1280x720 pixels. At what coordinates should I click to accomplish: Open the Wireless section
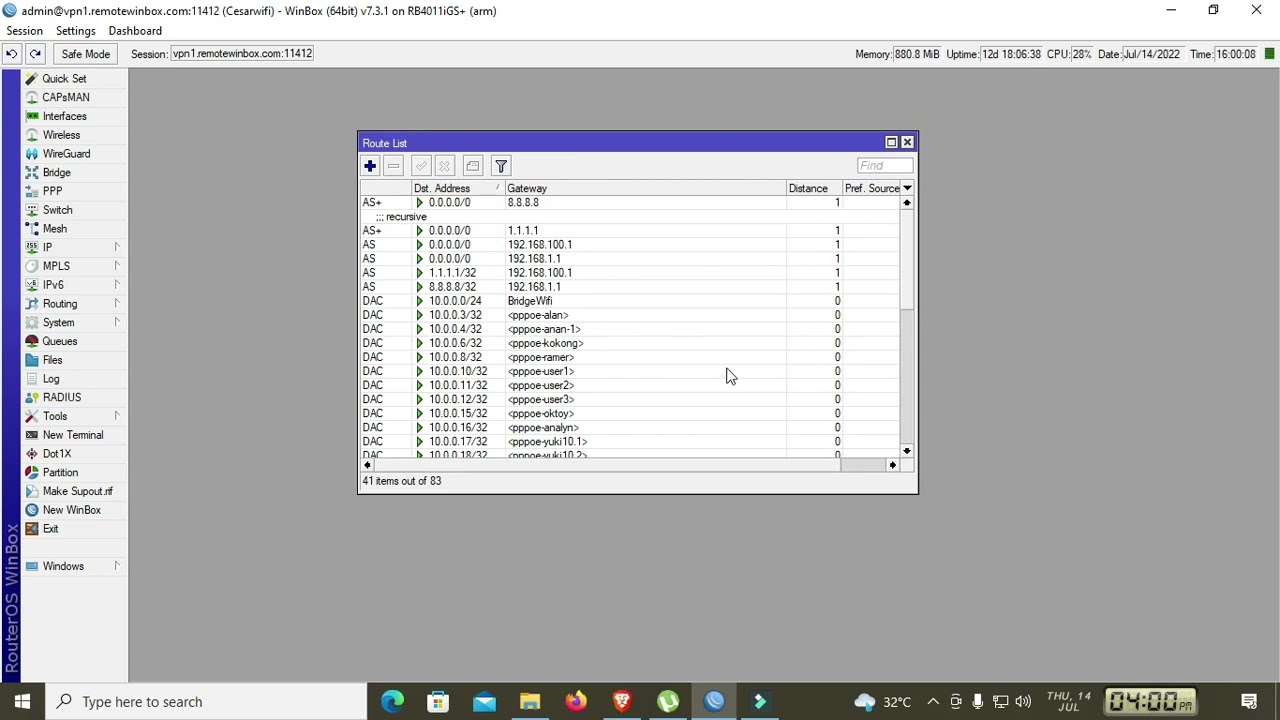(61, 135)
